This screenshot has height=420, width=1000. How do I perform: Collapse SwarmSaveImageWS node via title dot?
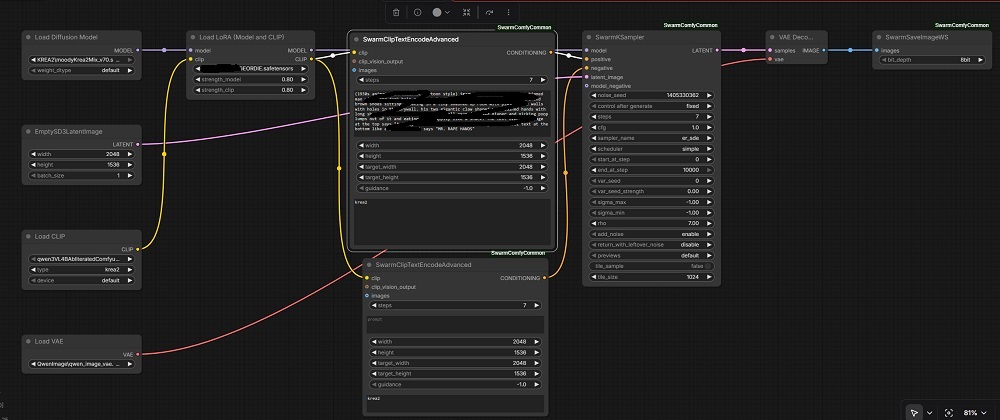(x=878, y=38)
